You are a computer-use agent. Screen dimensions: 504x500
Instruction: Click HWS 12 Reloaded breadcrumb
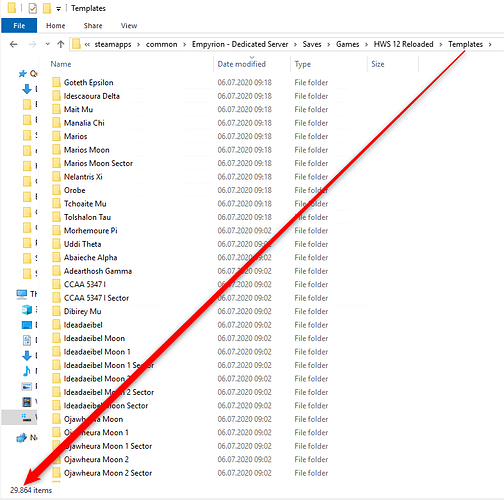pyautogui.click(x=403, y=44)
